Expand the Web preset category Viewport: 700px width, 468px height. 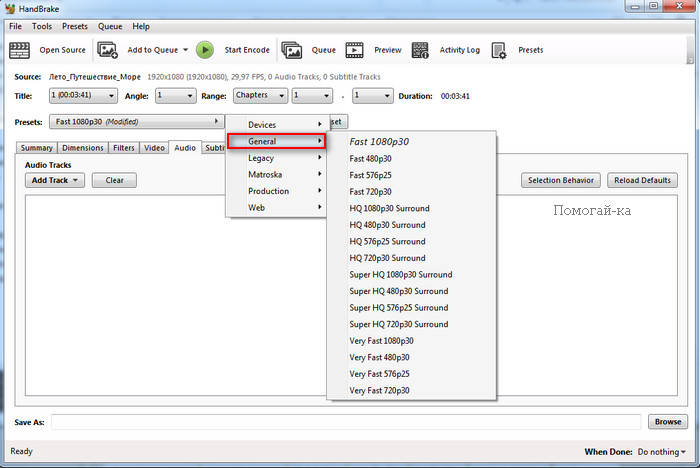pyautogui.click(x=276, y=207)
